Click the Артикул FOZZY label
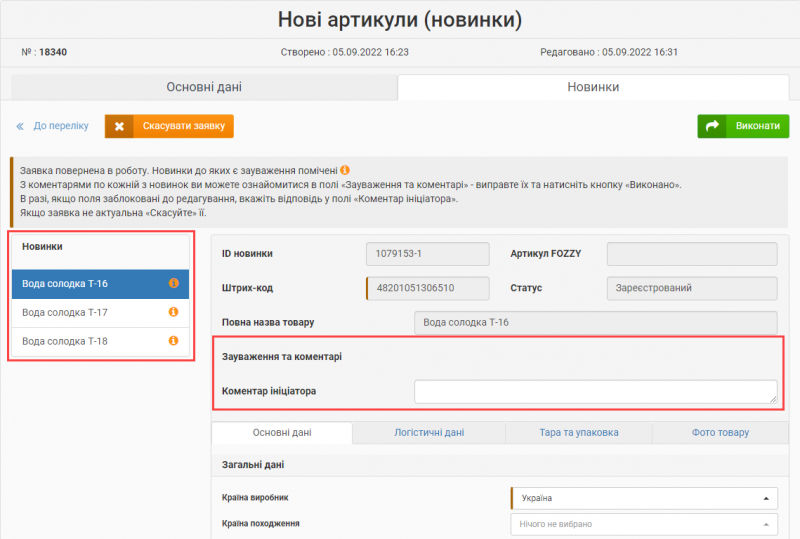Viewport: 800px width, 539px height. pos(546,254)
